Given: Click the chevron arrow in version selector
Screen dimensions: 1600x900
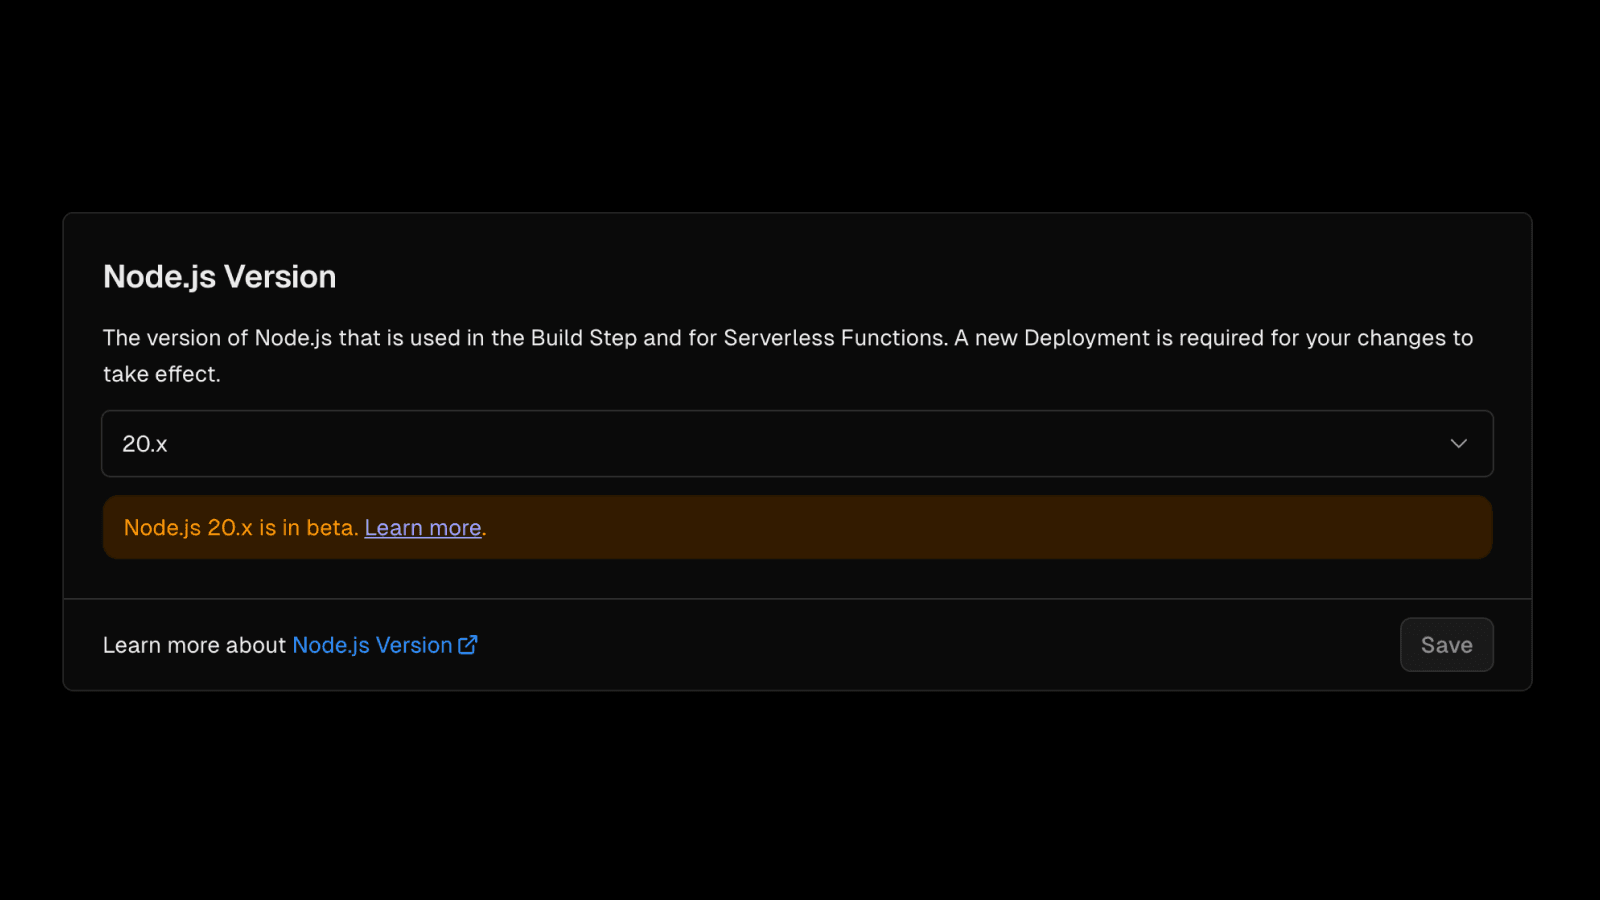Looking at the screenshot, I should pyautogui.click(x=1458, y=443).
